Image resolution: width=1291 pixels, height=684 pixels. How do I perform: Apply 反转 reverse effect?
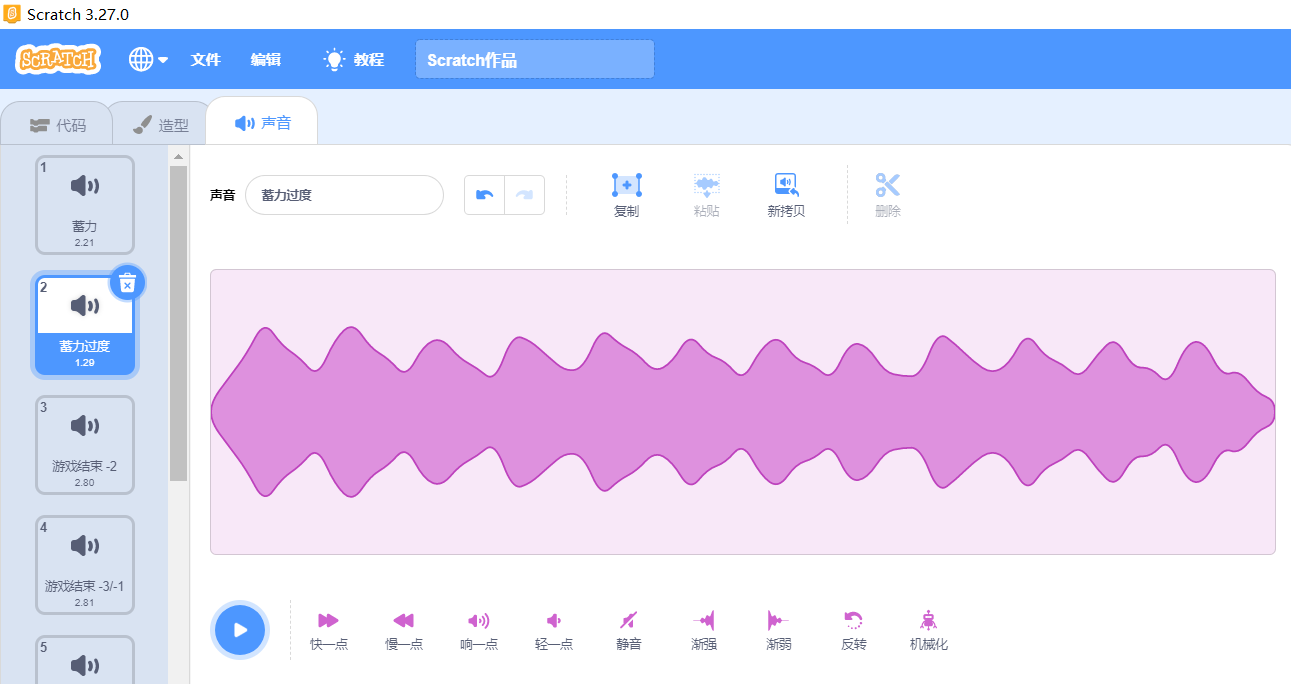(854, 631)
